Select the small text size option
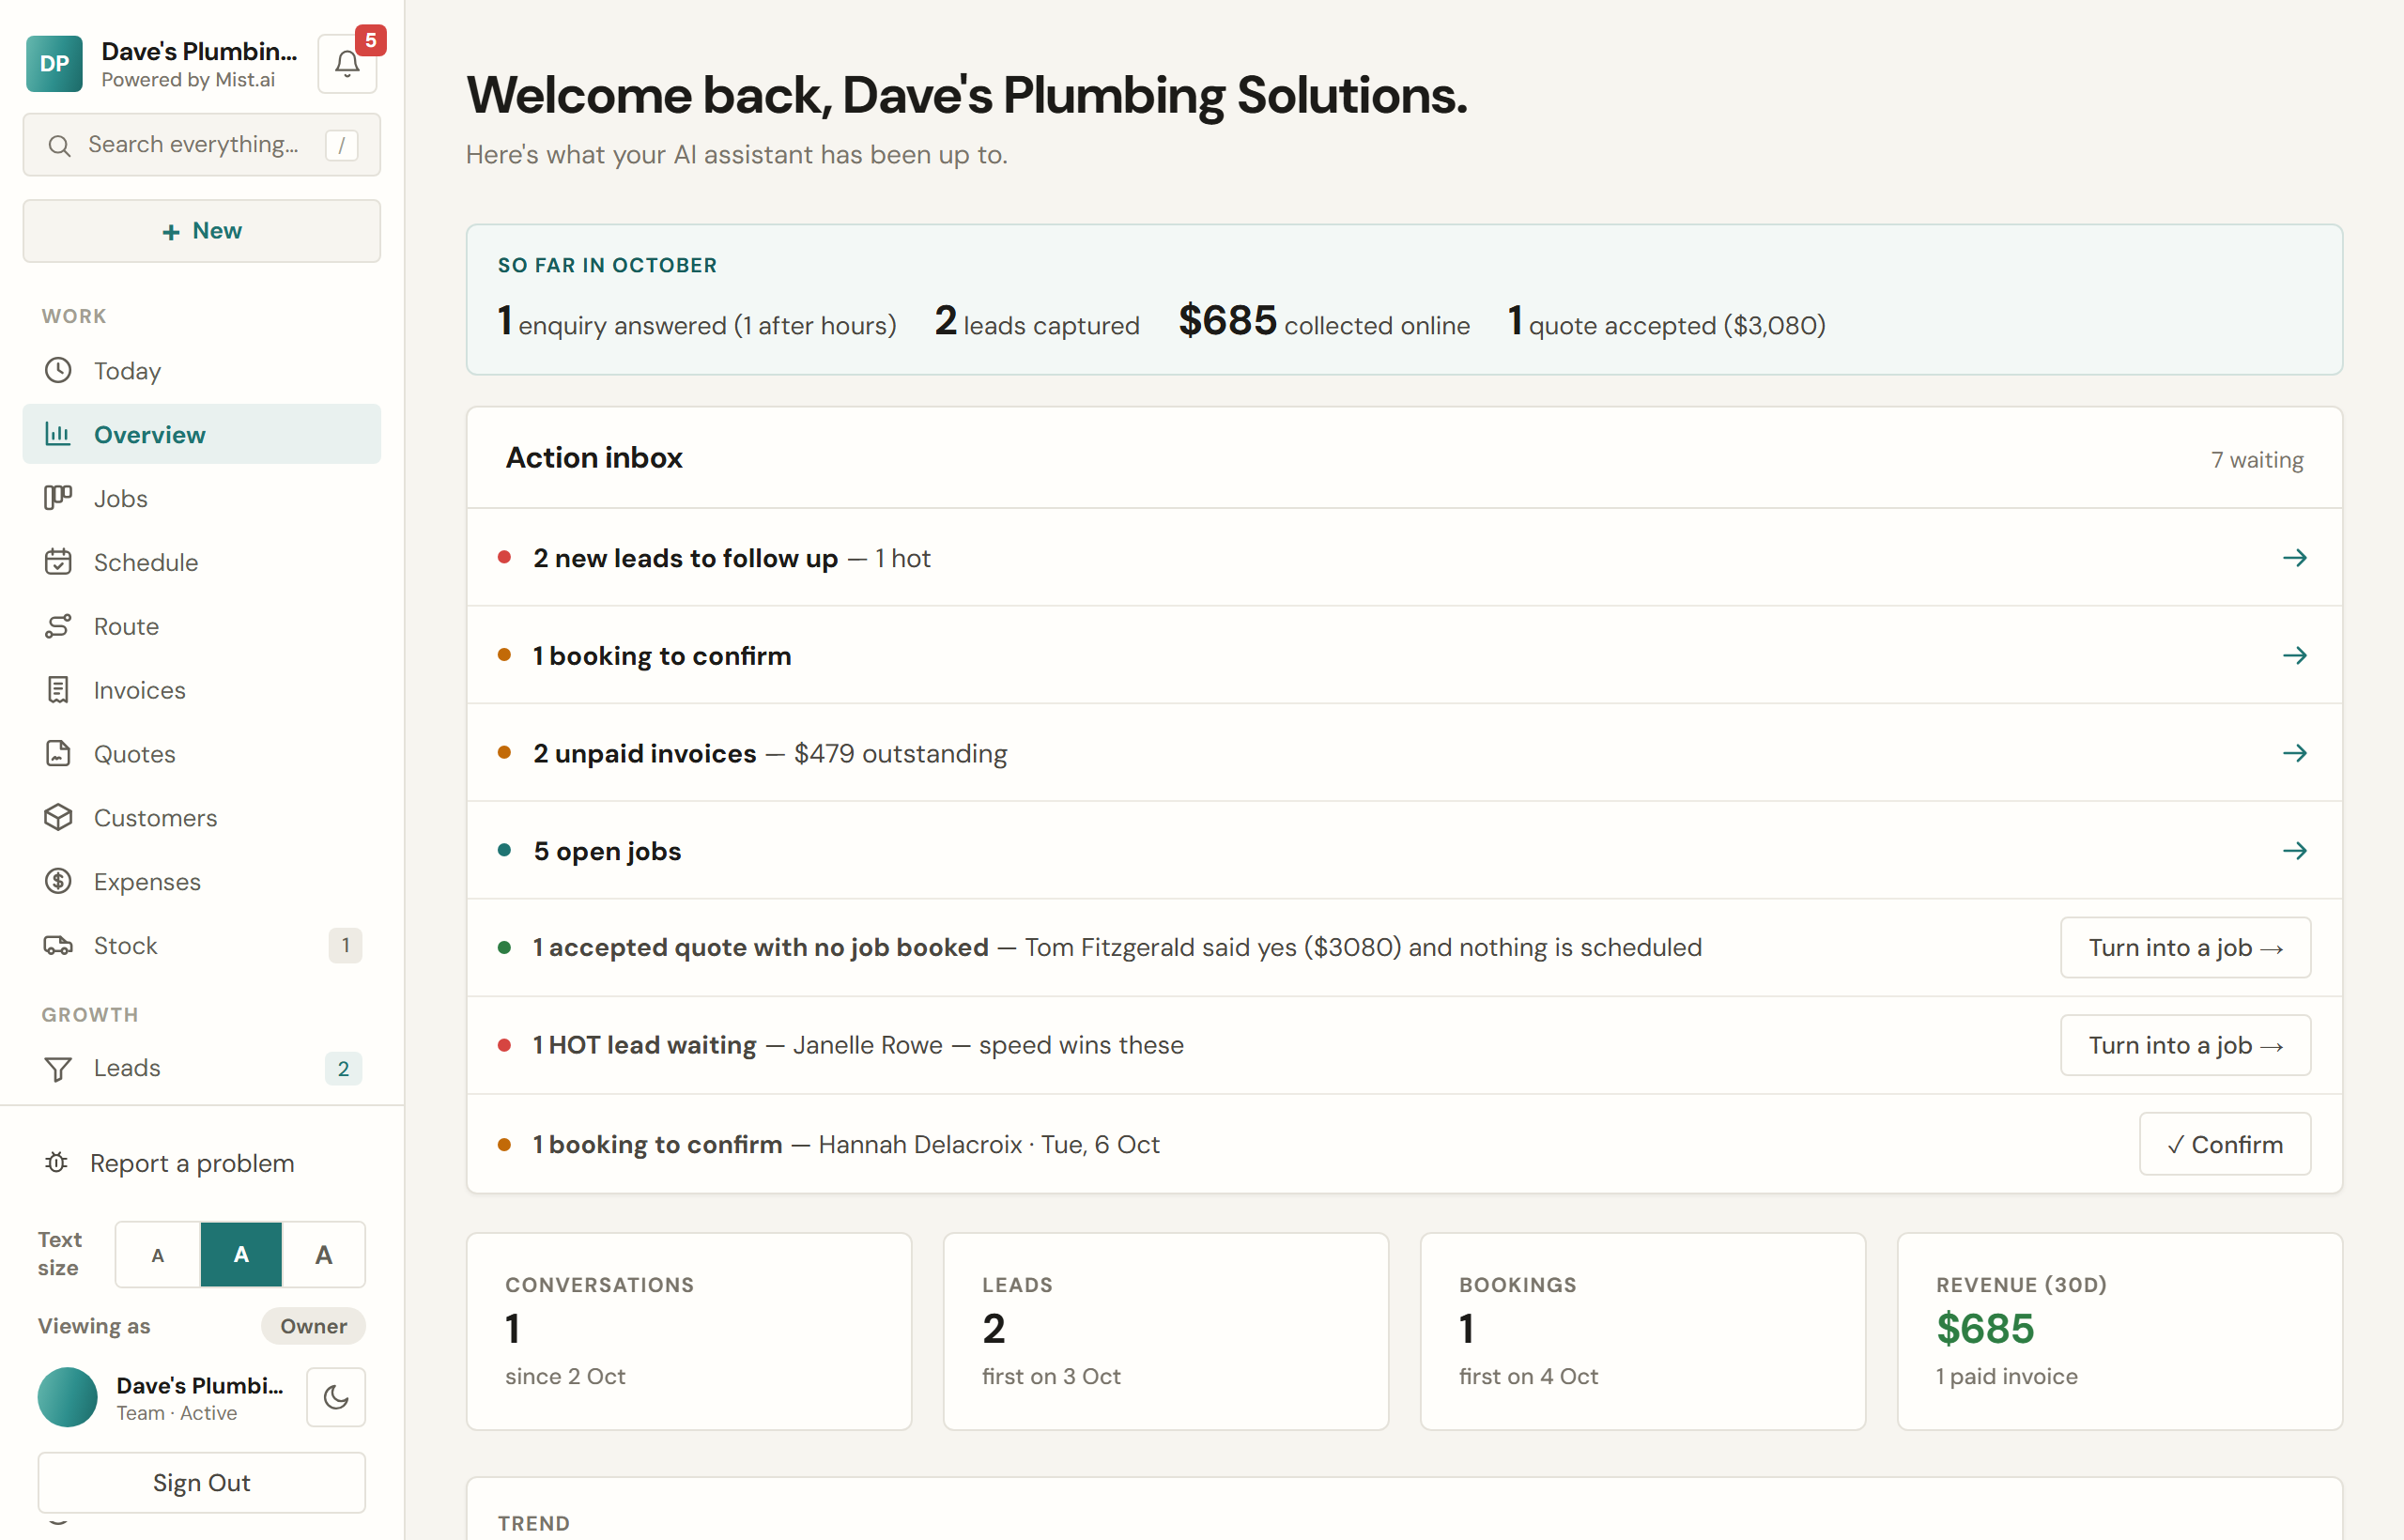The image size is (2404, 1540). (158, 1254)
